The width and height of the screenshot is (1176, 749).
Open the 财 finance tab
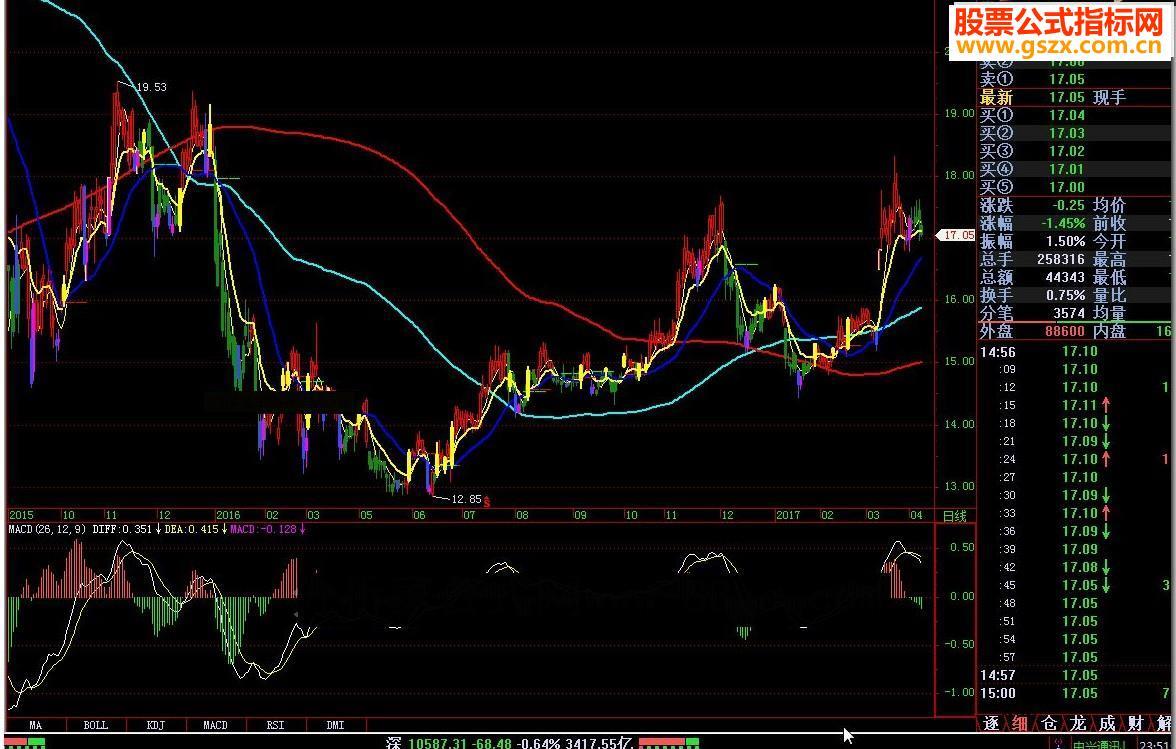(1135, 724)
